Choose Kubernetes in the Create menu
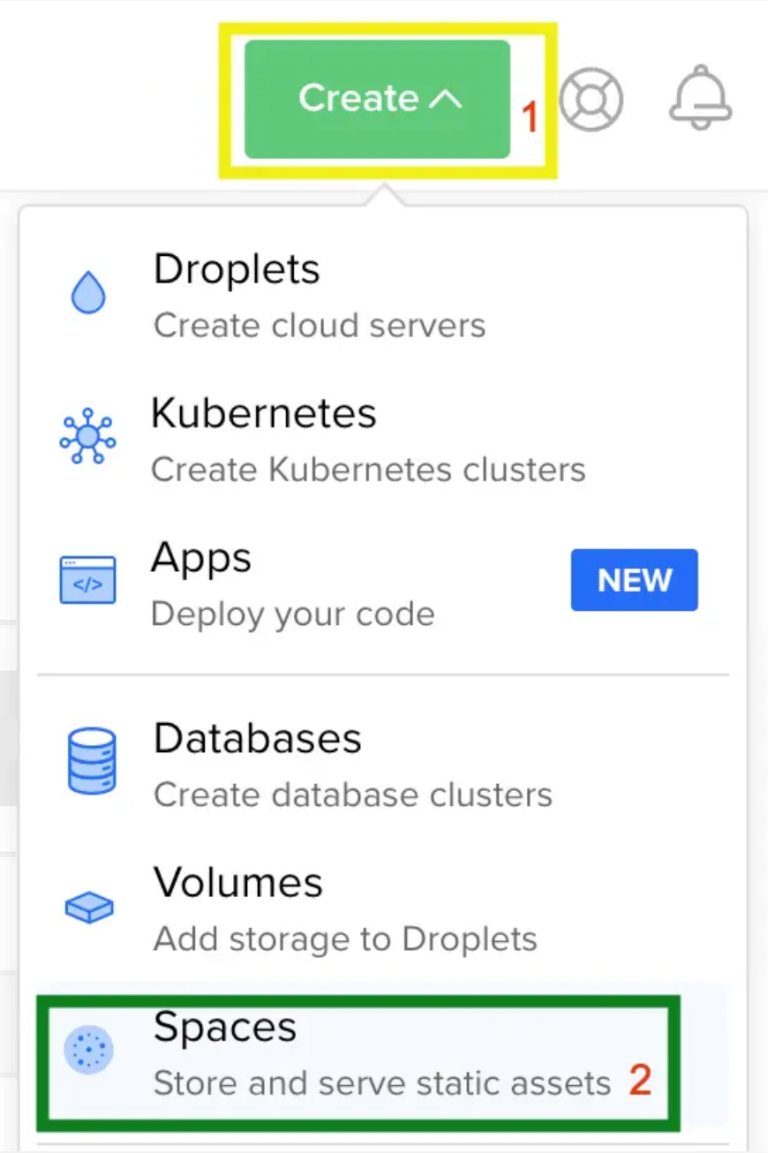This screenshot has width=768, height=1153. pyautogui.click(x=263, y=413)
